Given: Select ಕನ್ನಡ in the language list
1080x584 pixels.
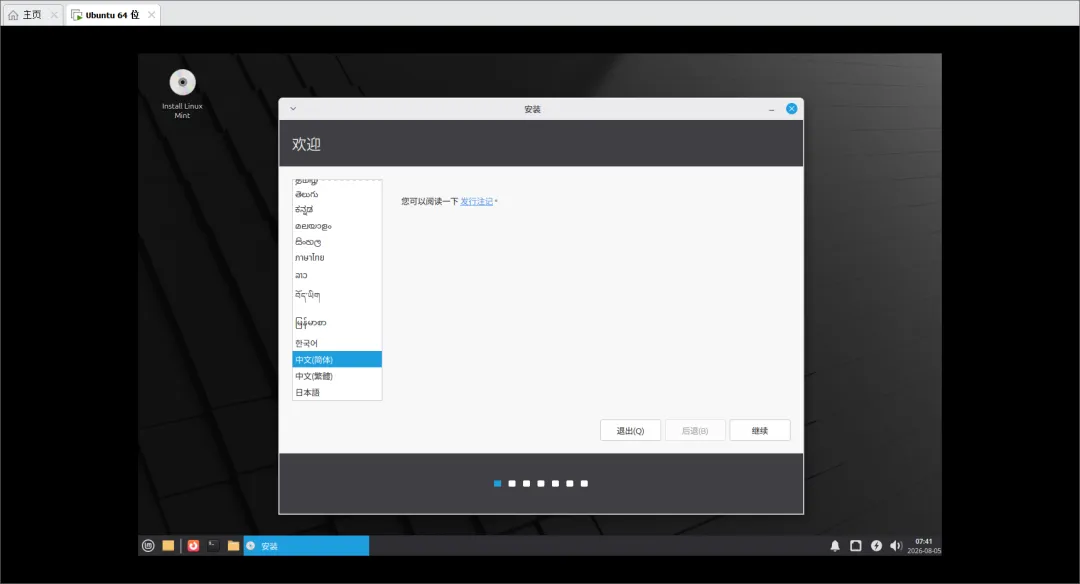Looking at the screenshot, I should pos(337,209).
